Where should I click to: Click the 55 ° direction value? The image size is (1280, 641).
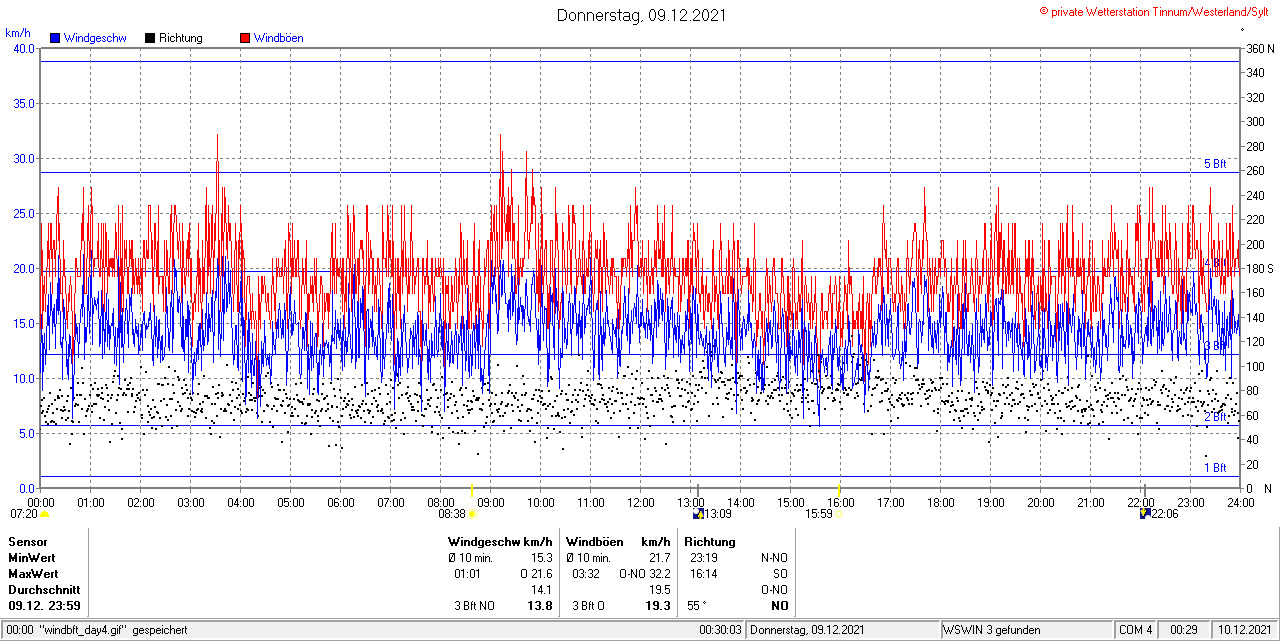[x=698, y=606]
